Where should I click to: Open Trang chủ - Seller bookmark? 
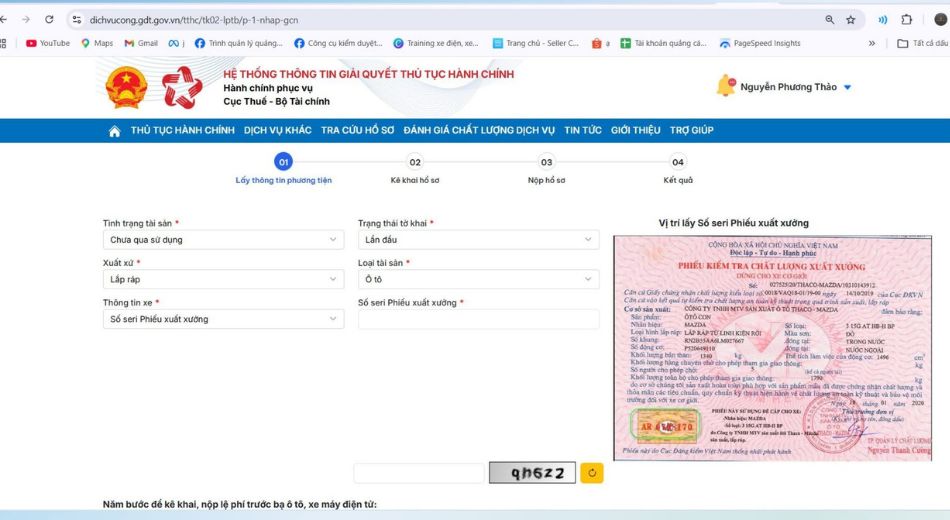tap(536, 43)
